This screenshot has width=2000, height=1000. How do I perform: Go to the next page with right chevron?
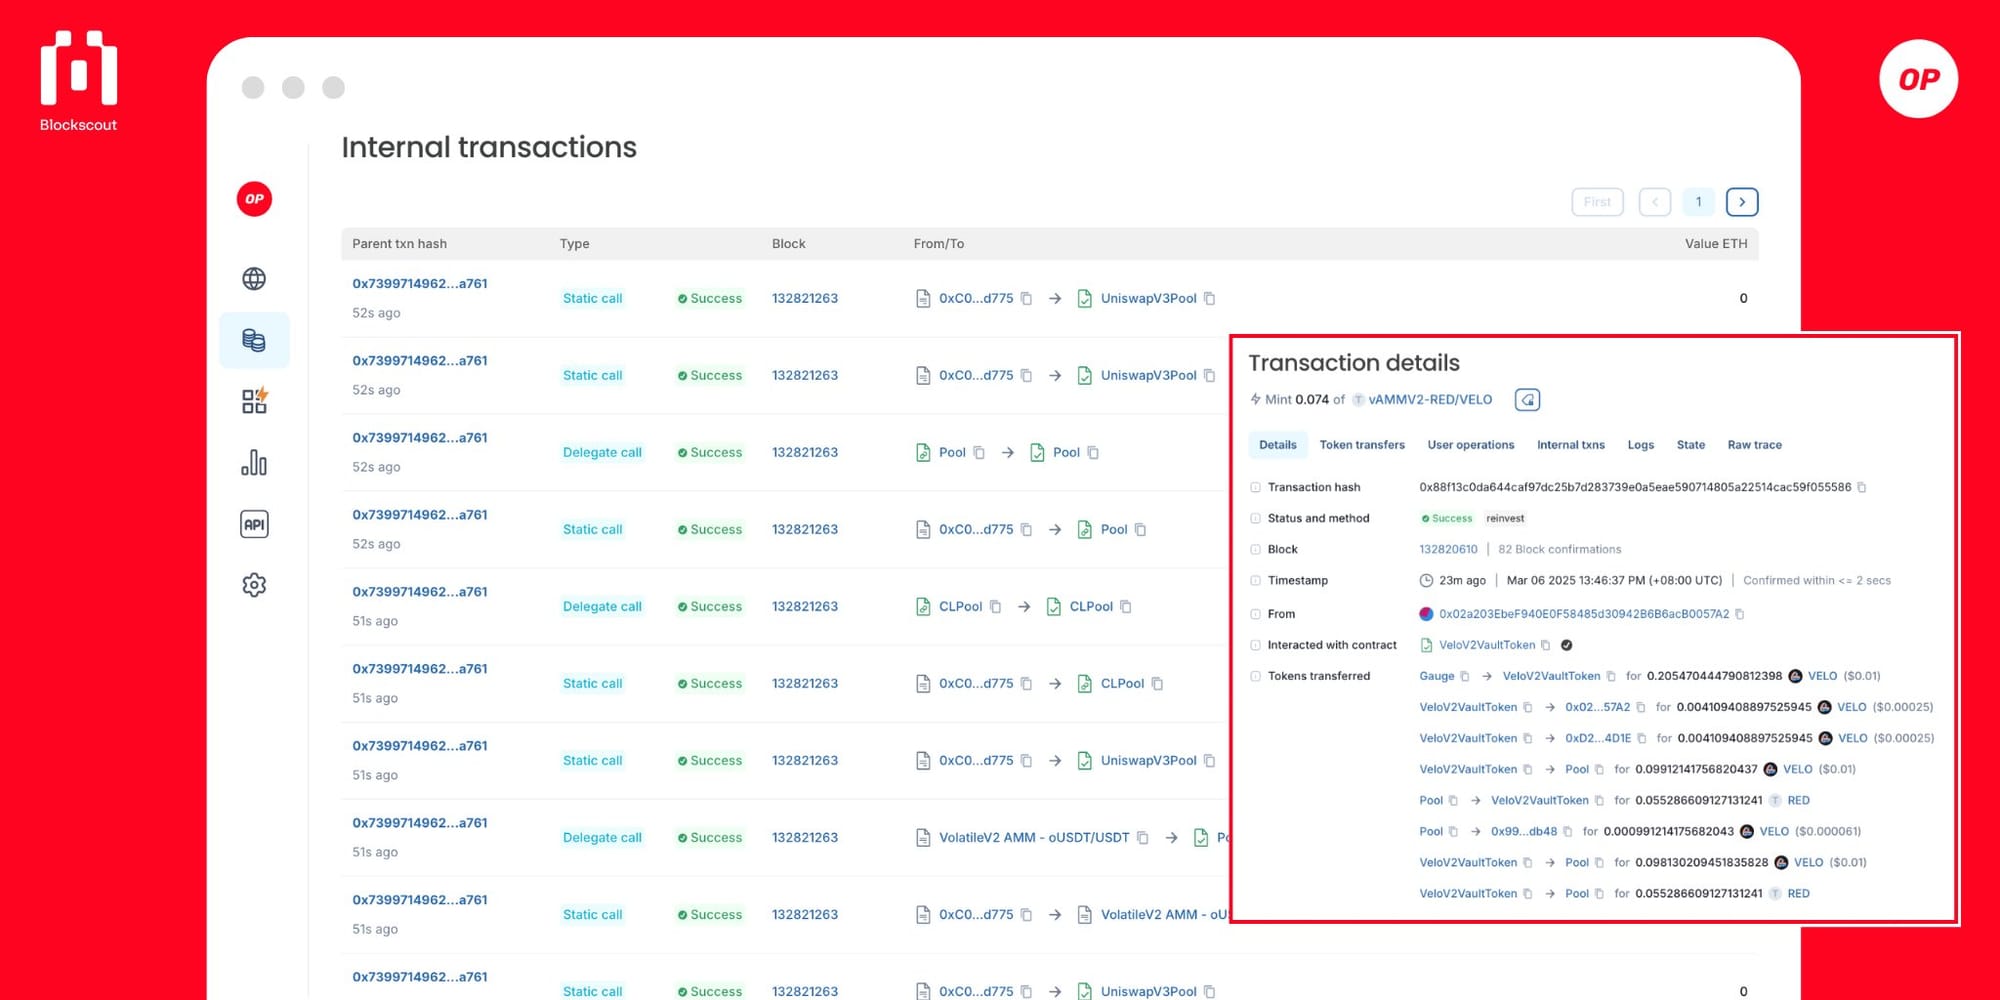(1742, 202)
